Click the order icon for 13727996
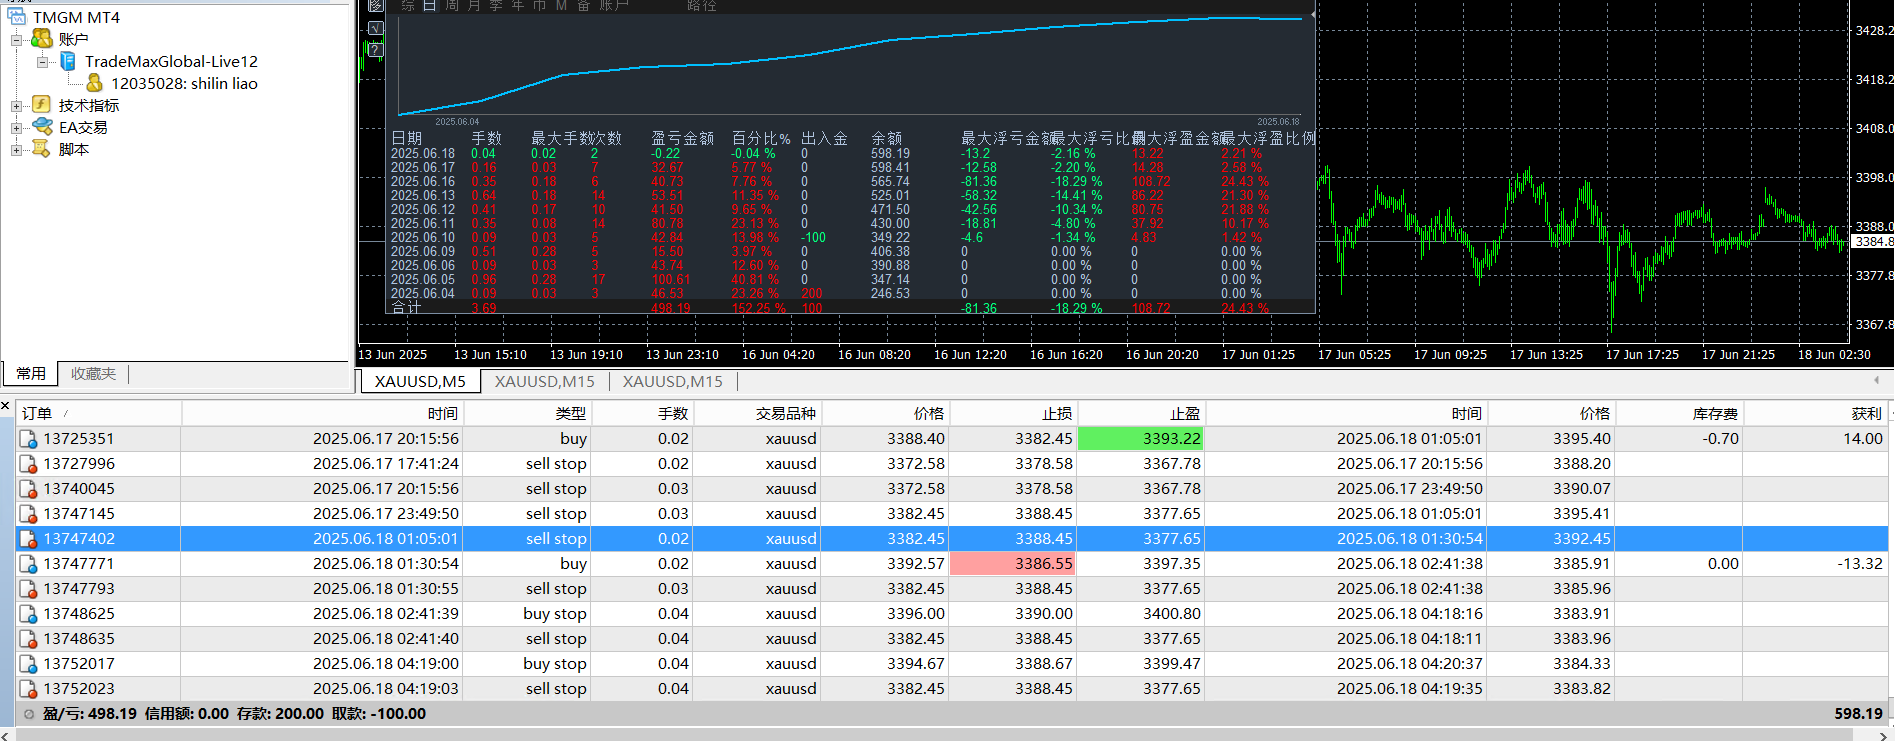Image resolution: width=1895 pixels, height=741 pixels. point(29,463)
